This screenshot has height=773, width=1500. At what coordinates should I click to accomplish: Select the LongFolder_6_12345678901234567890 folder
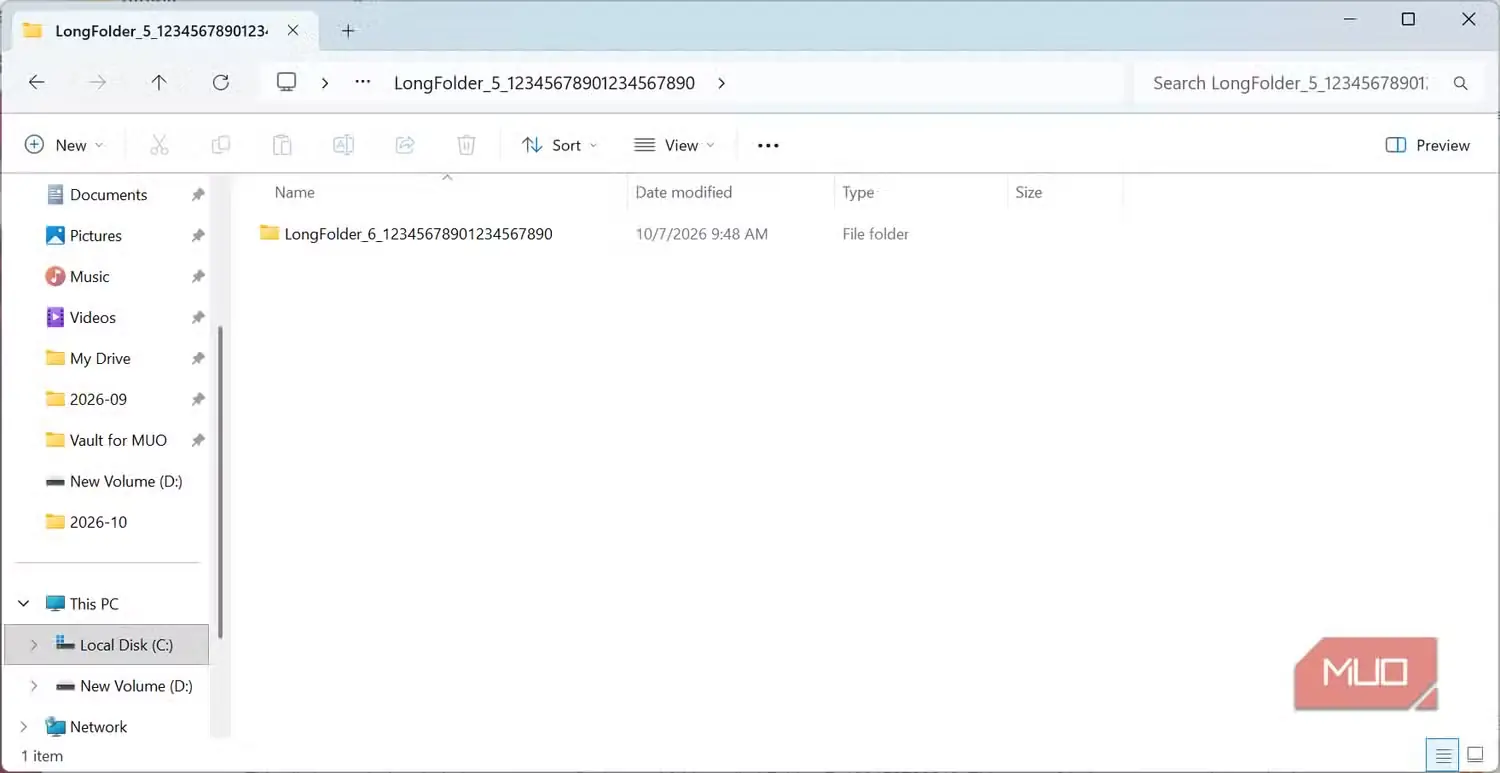pos(405,234)
